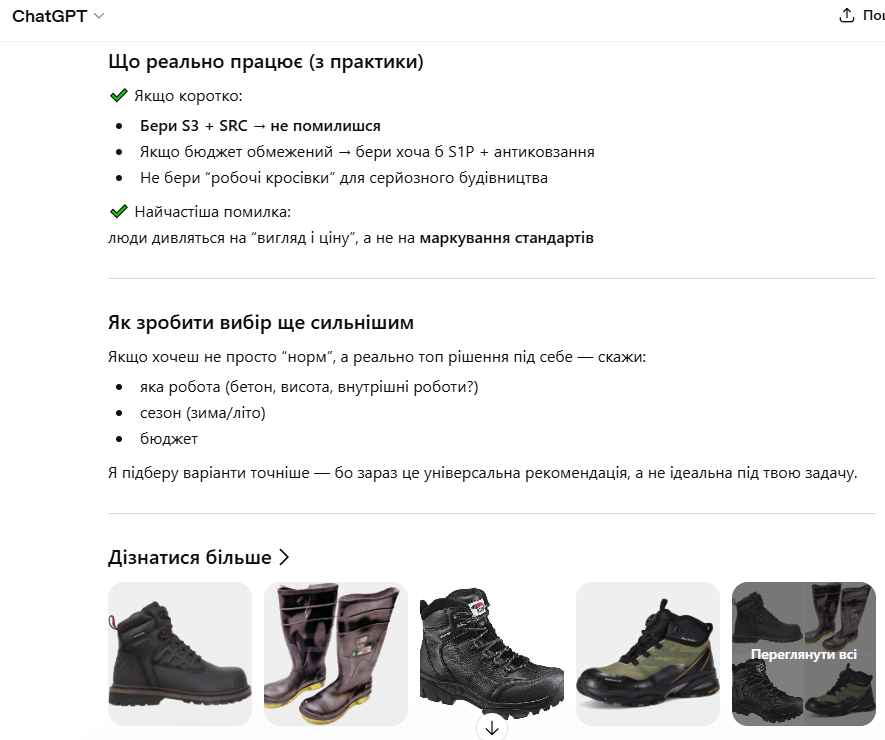Open the tall rubber boots thumbnail

[335, 653]
